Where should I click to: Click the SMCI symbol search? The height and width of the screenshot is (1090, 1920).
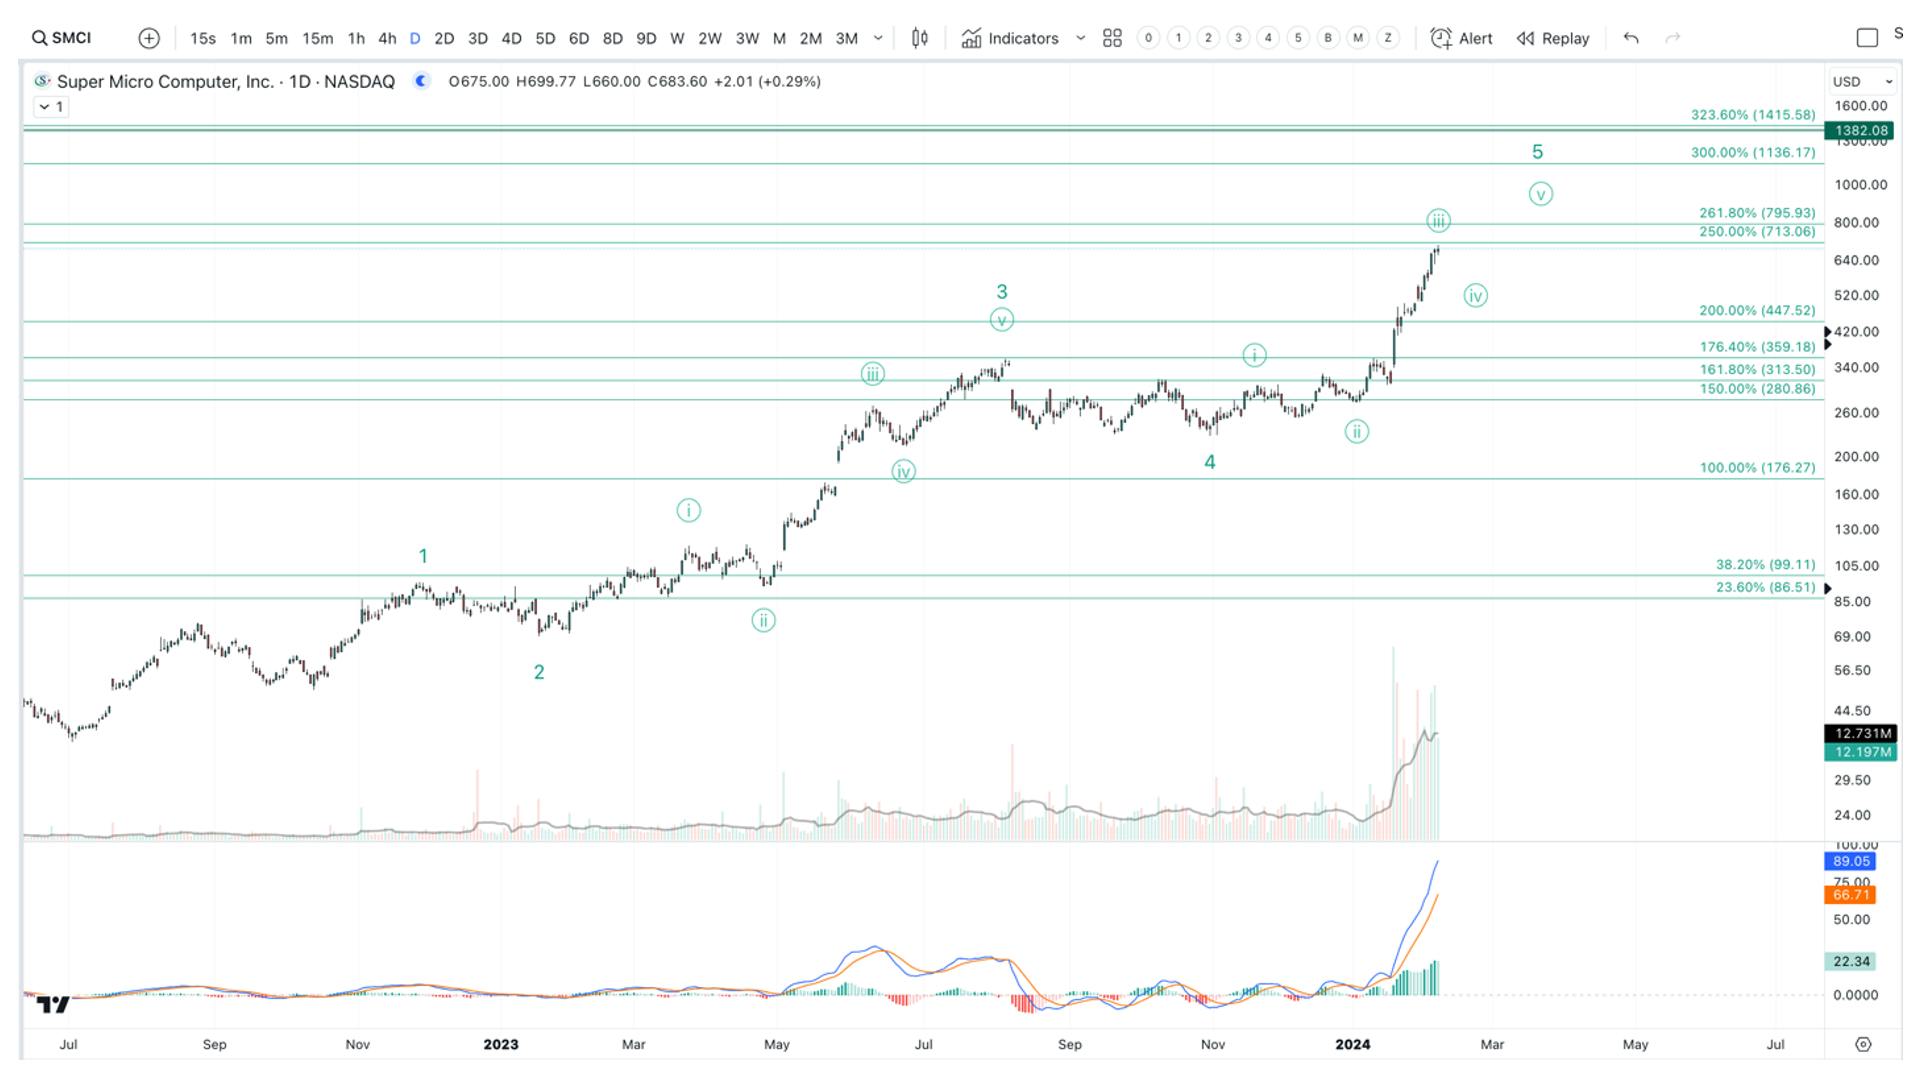(62, 38)
